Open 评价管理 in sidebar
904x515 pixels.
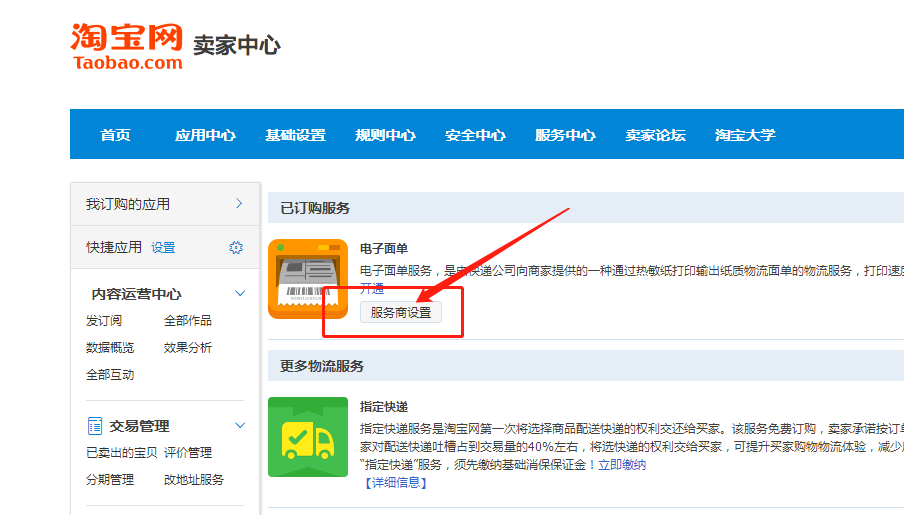(x=188, y=453)
